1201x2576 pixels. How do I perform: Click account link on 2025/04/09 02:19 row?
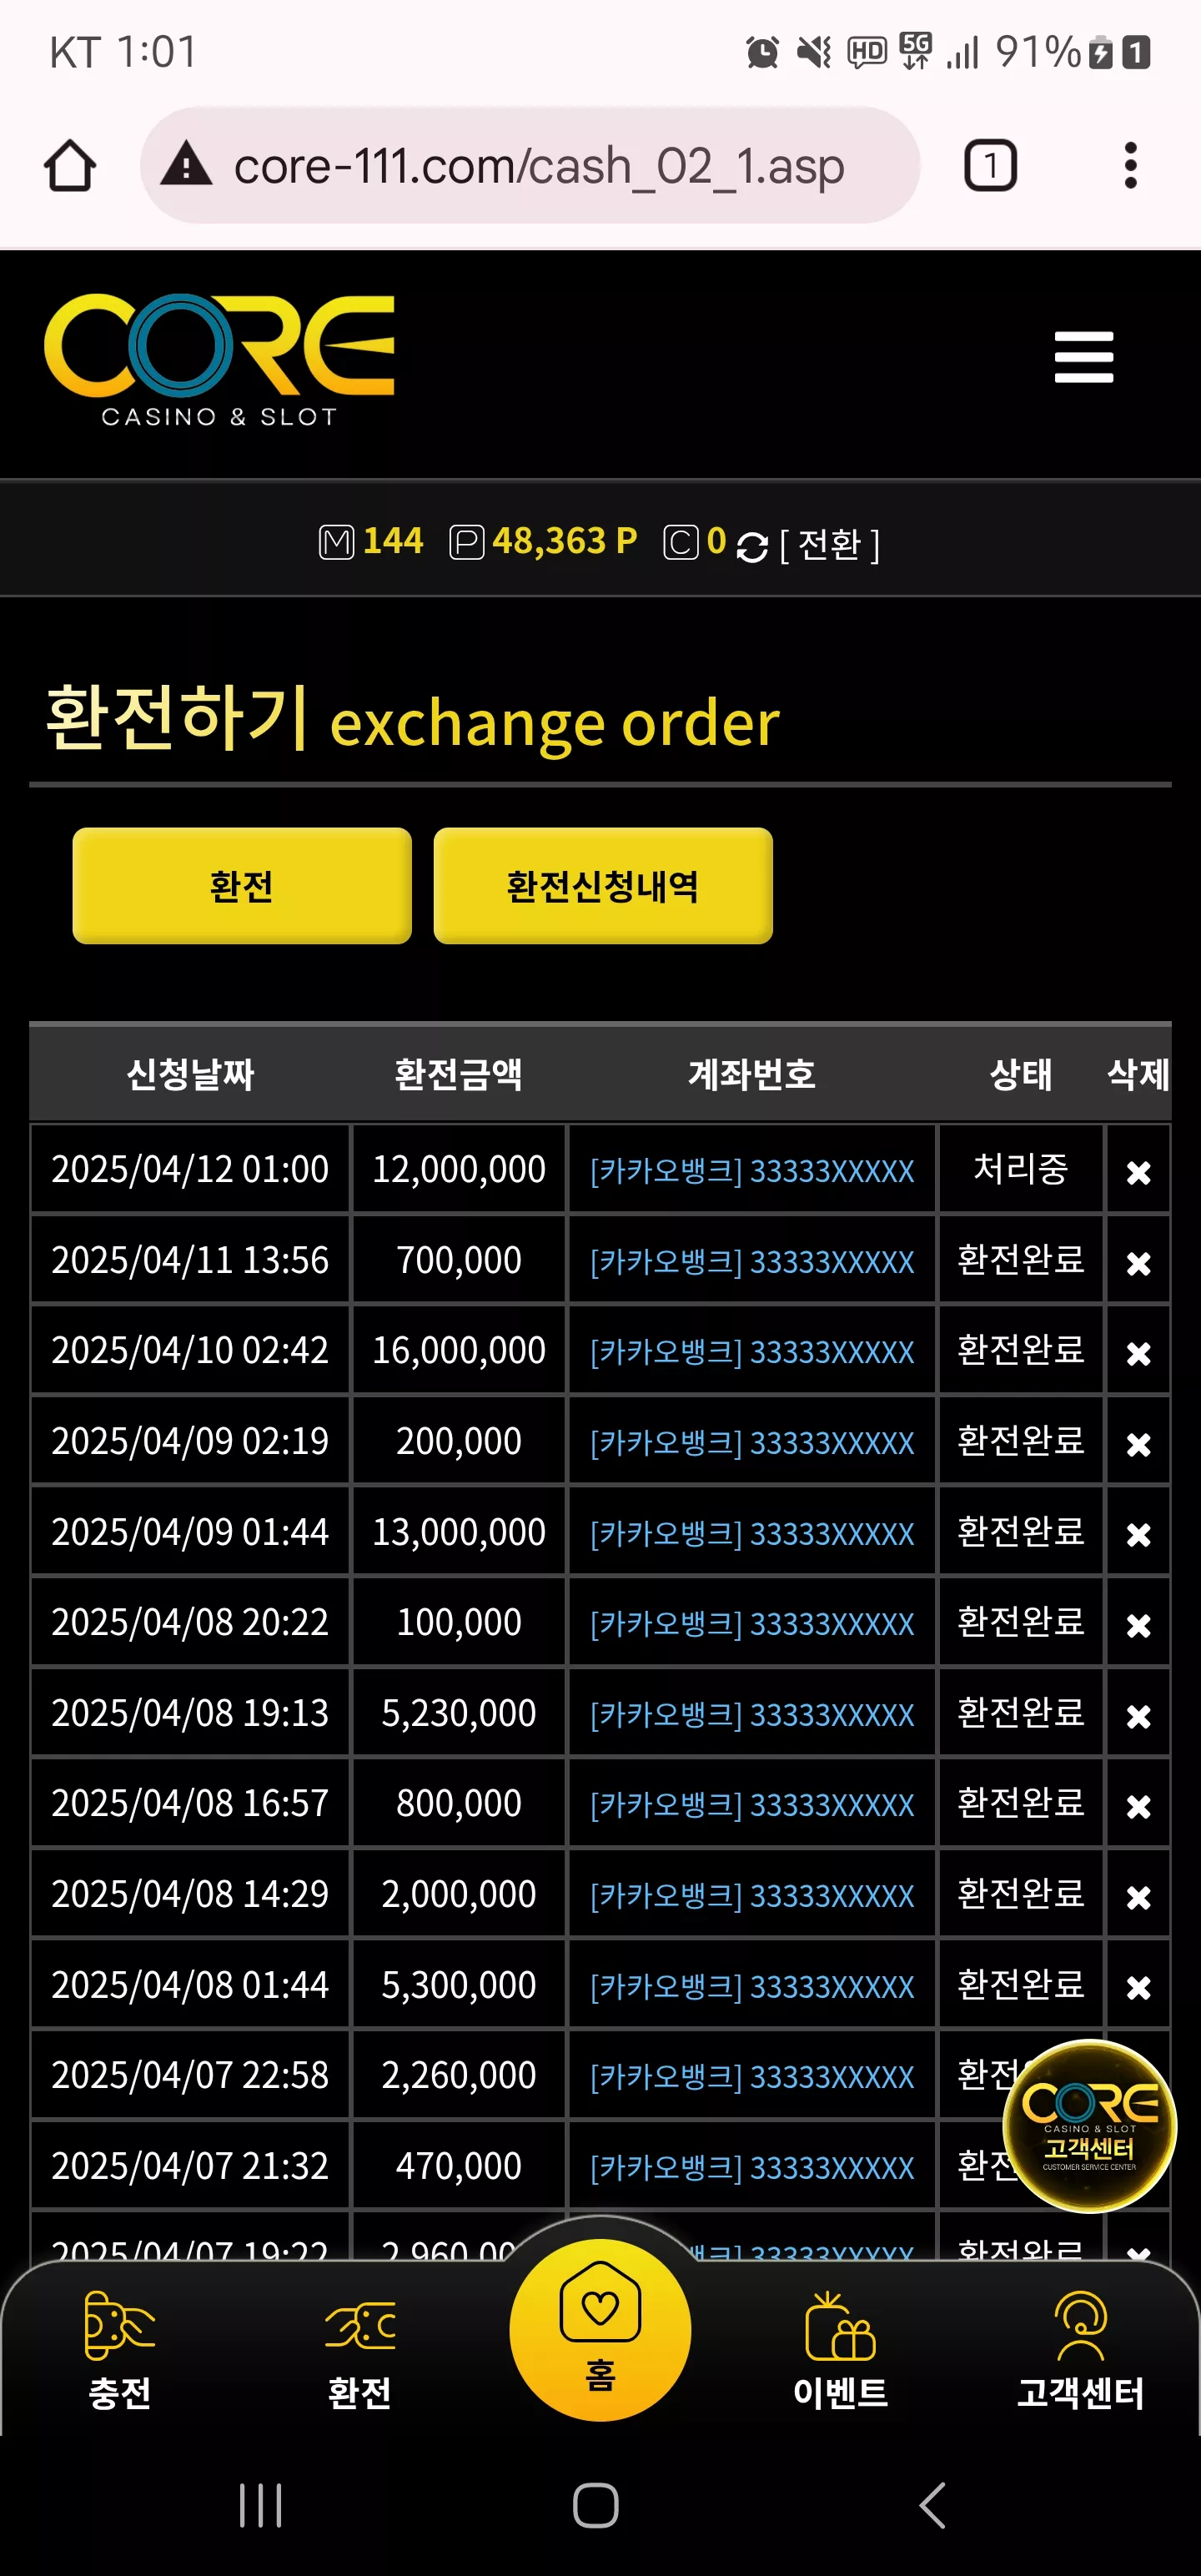pyautogui.click(x=752, y=1442)
